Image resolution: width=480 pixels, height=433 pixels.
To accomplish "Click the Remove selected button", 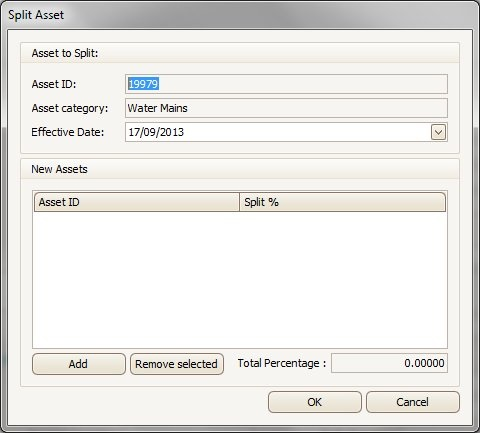I will click(x=177, y=364).
